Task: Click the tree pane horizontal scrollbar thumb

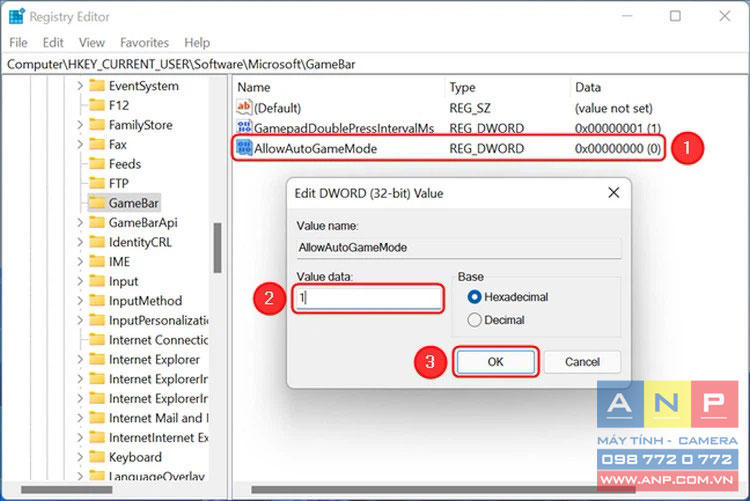Action: click(66, 490)
